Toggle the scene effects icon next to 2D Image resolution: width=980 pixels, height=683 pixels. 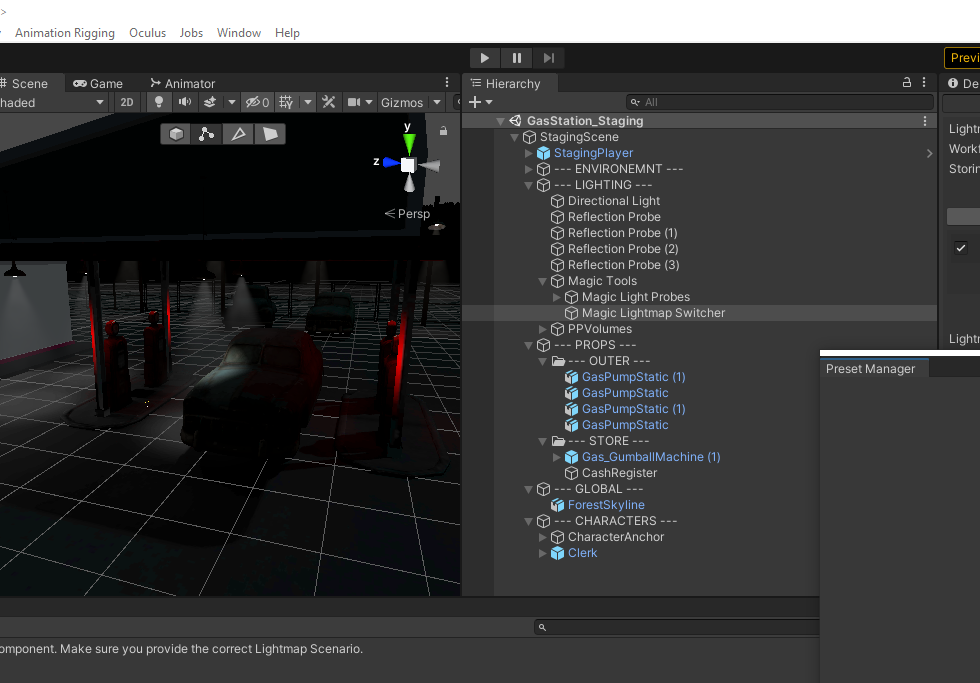point(212,102)
